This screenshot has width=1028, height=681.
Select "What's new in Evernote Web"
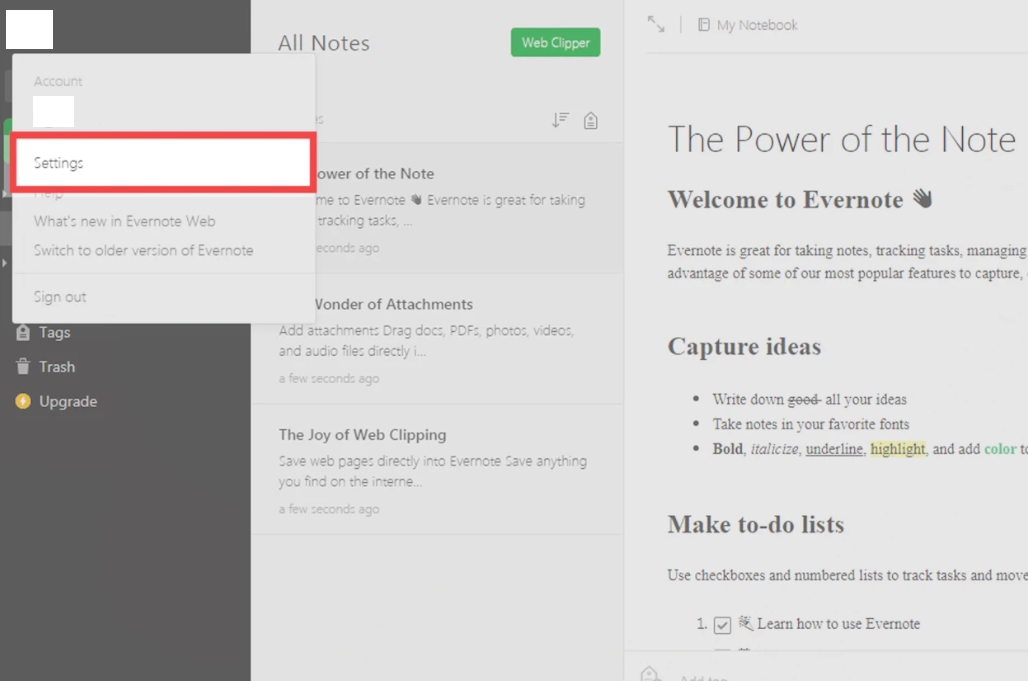[125, 222]
